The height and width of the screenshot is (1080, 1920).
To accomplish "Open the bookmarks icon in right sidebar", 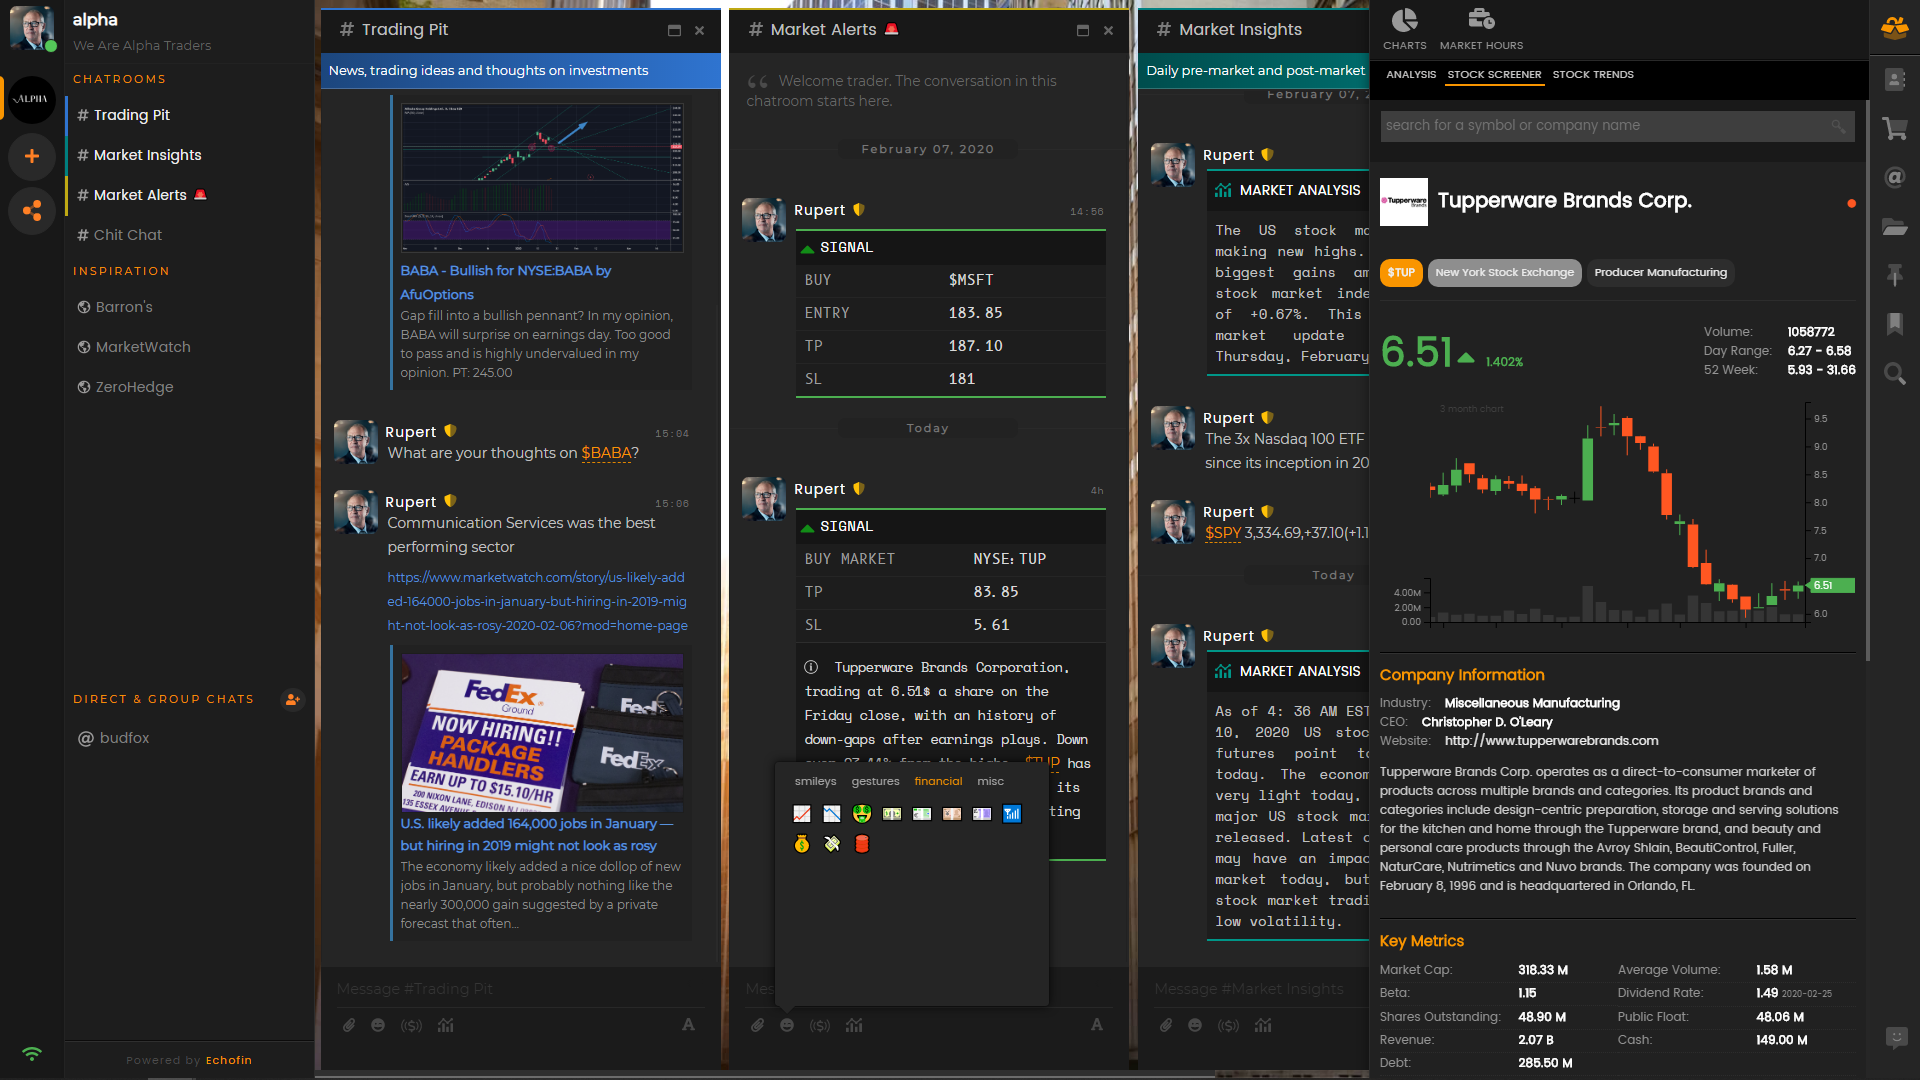I will pyautogui.click(x=1894, y=323).
